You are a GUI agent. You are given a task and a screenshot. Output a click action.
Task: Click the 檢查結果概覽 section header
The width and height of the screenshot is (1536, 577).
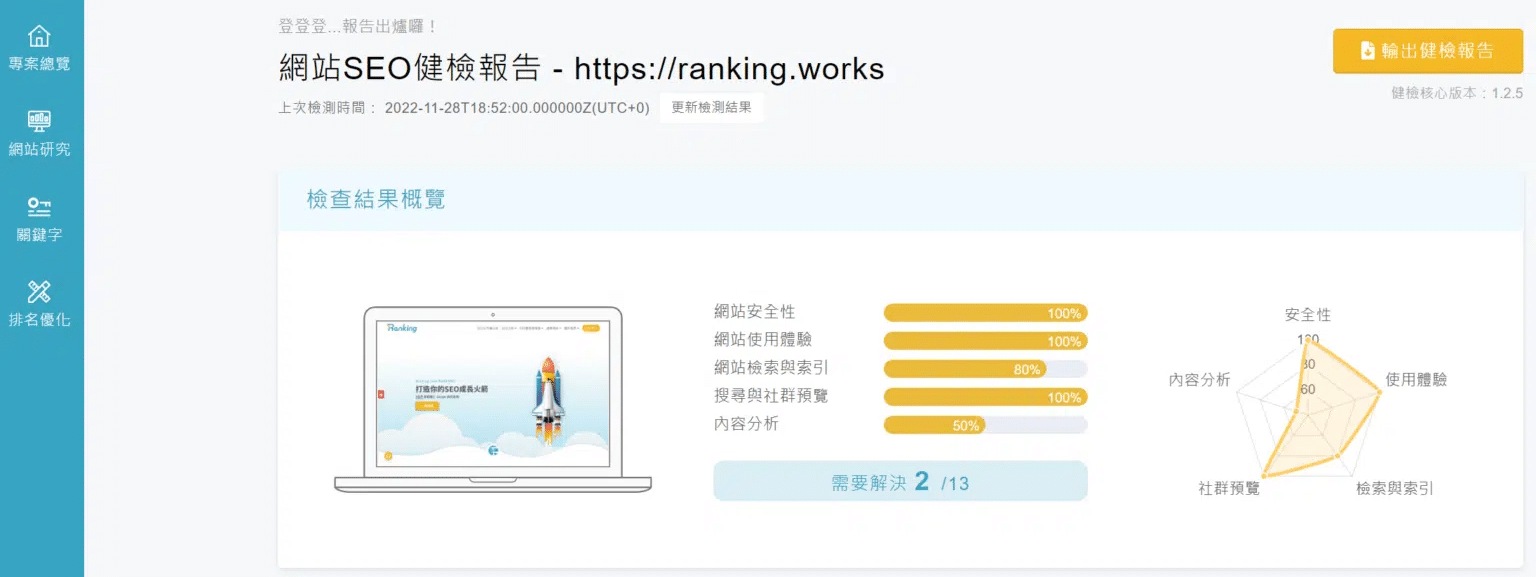click(x=376, y=199)
